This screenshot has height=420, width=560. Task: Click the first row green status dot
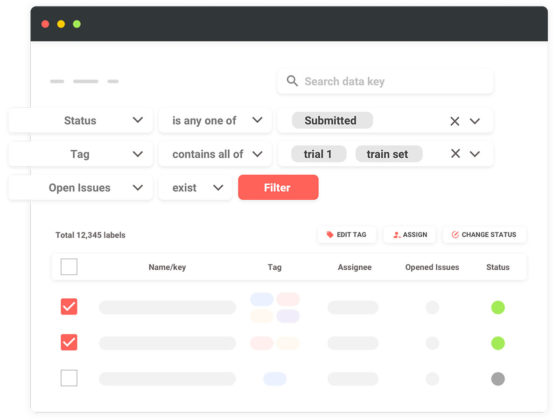click(498, 307)
